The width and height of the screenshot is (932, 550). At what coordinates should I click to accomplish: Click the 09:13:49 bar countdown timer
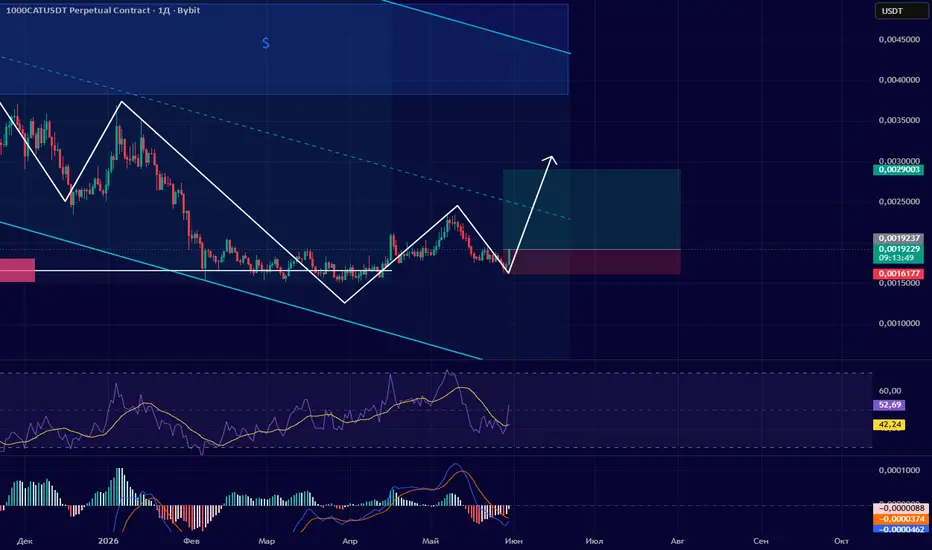[x=898, y=258]
